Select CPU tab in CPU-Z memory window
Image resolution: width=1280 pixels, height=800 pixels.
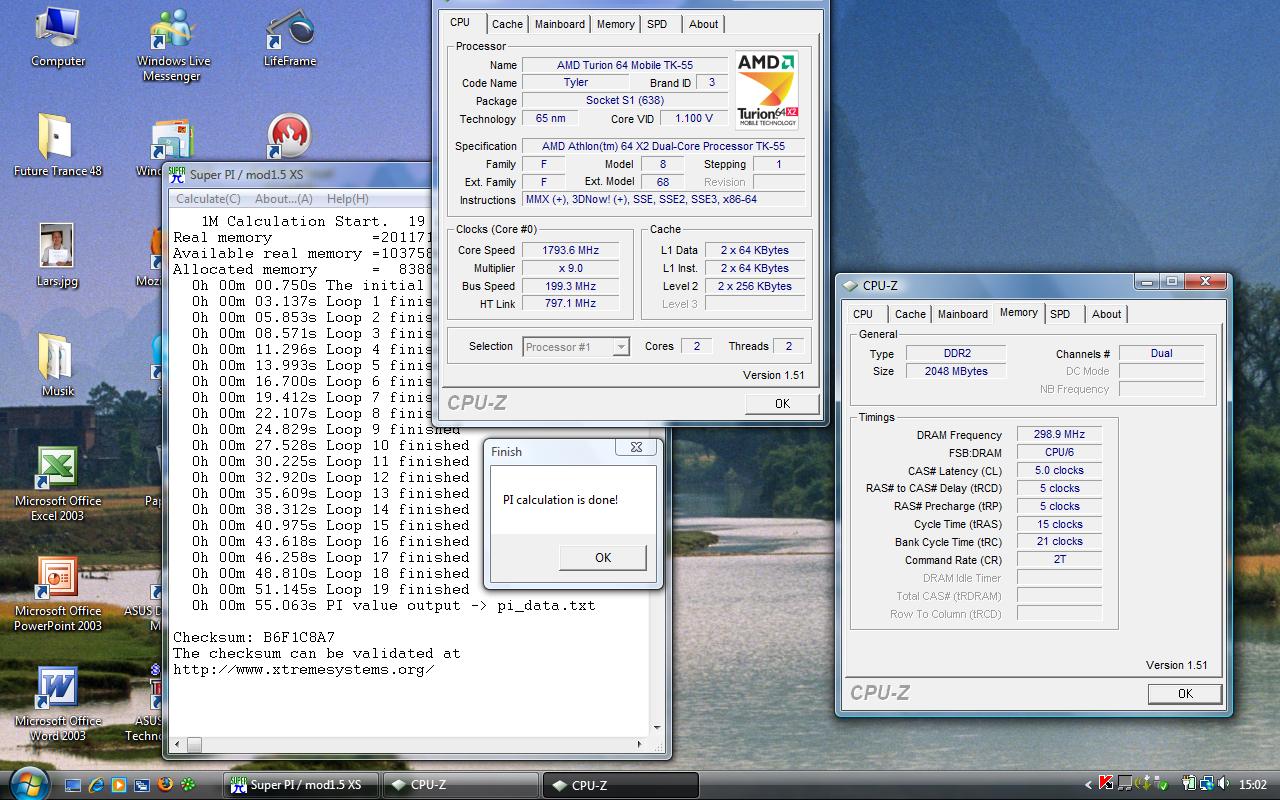[x=863, y=314]
